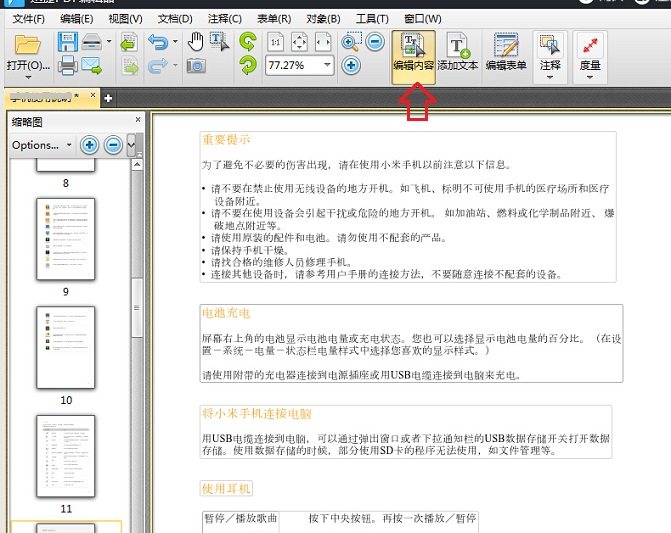Open a file with the folder icon

click(x=27, y=45)
